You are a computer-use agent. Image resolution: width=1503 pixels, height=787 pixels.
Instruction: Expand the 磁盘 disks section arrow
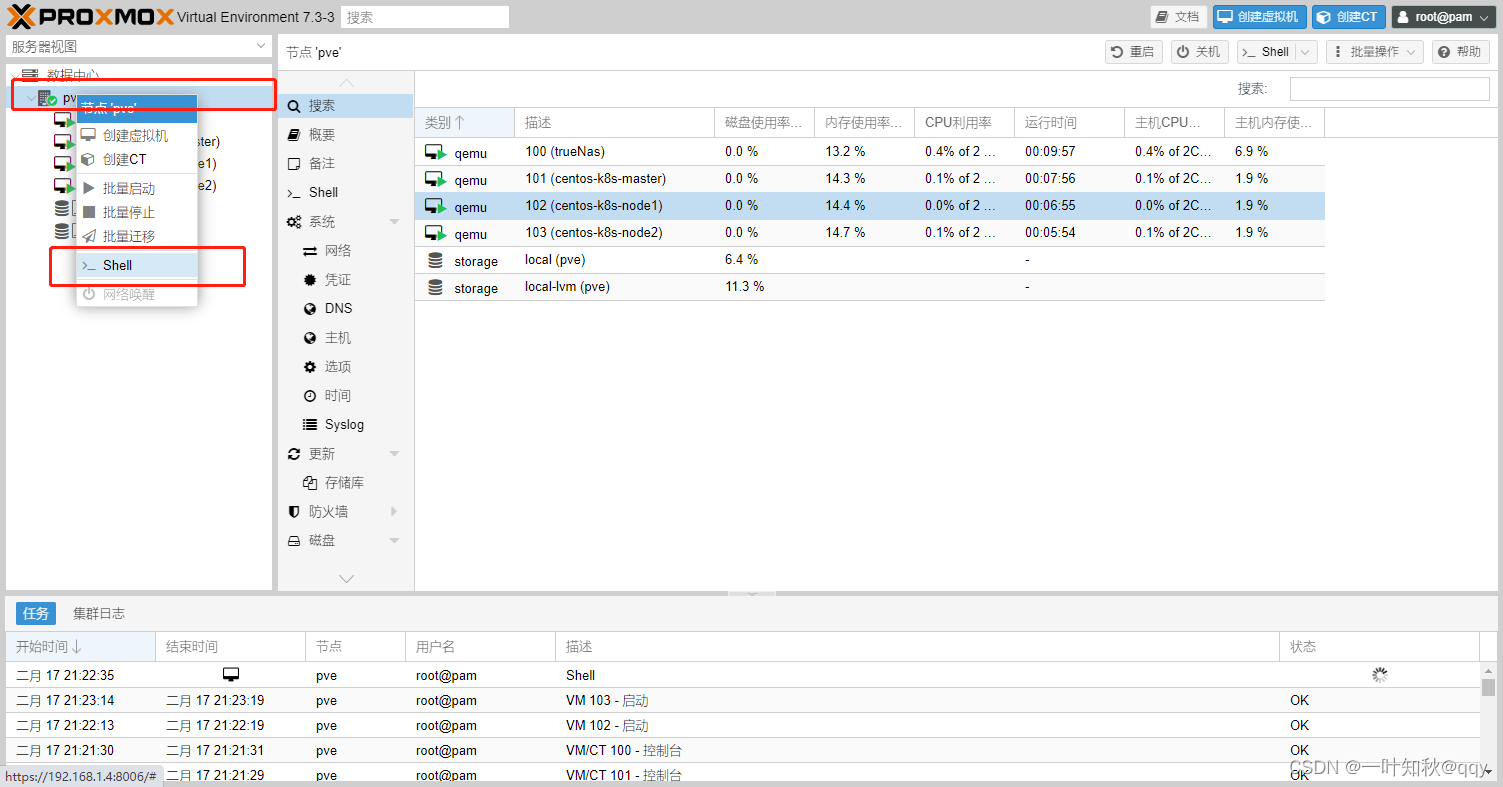pos(394,540)
